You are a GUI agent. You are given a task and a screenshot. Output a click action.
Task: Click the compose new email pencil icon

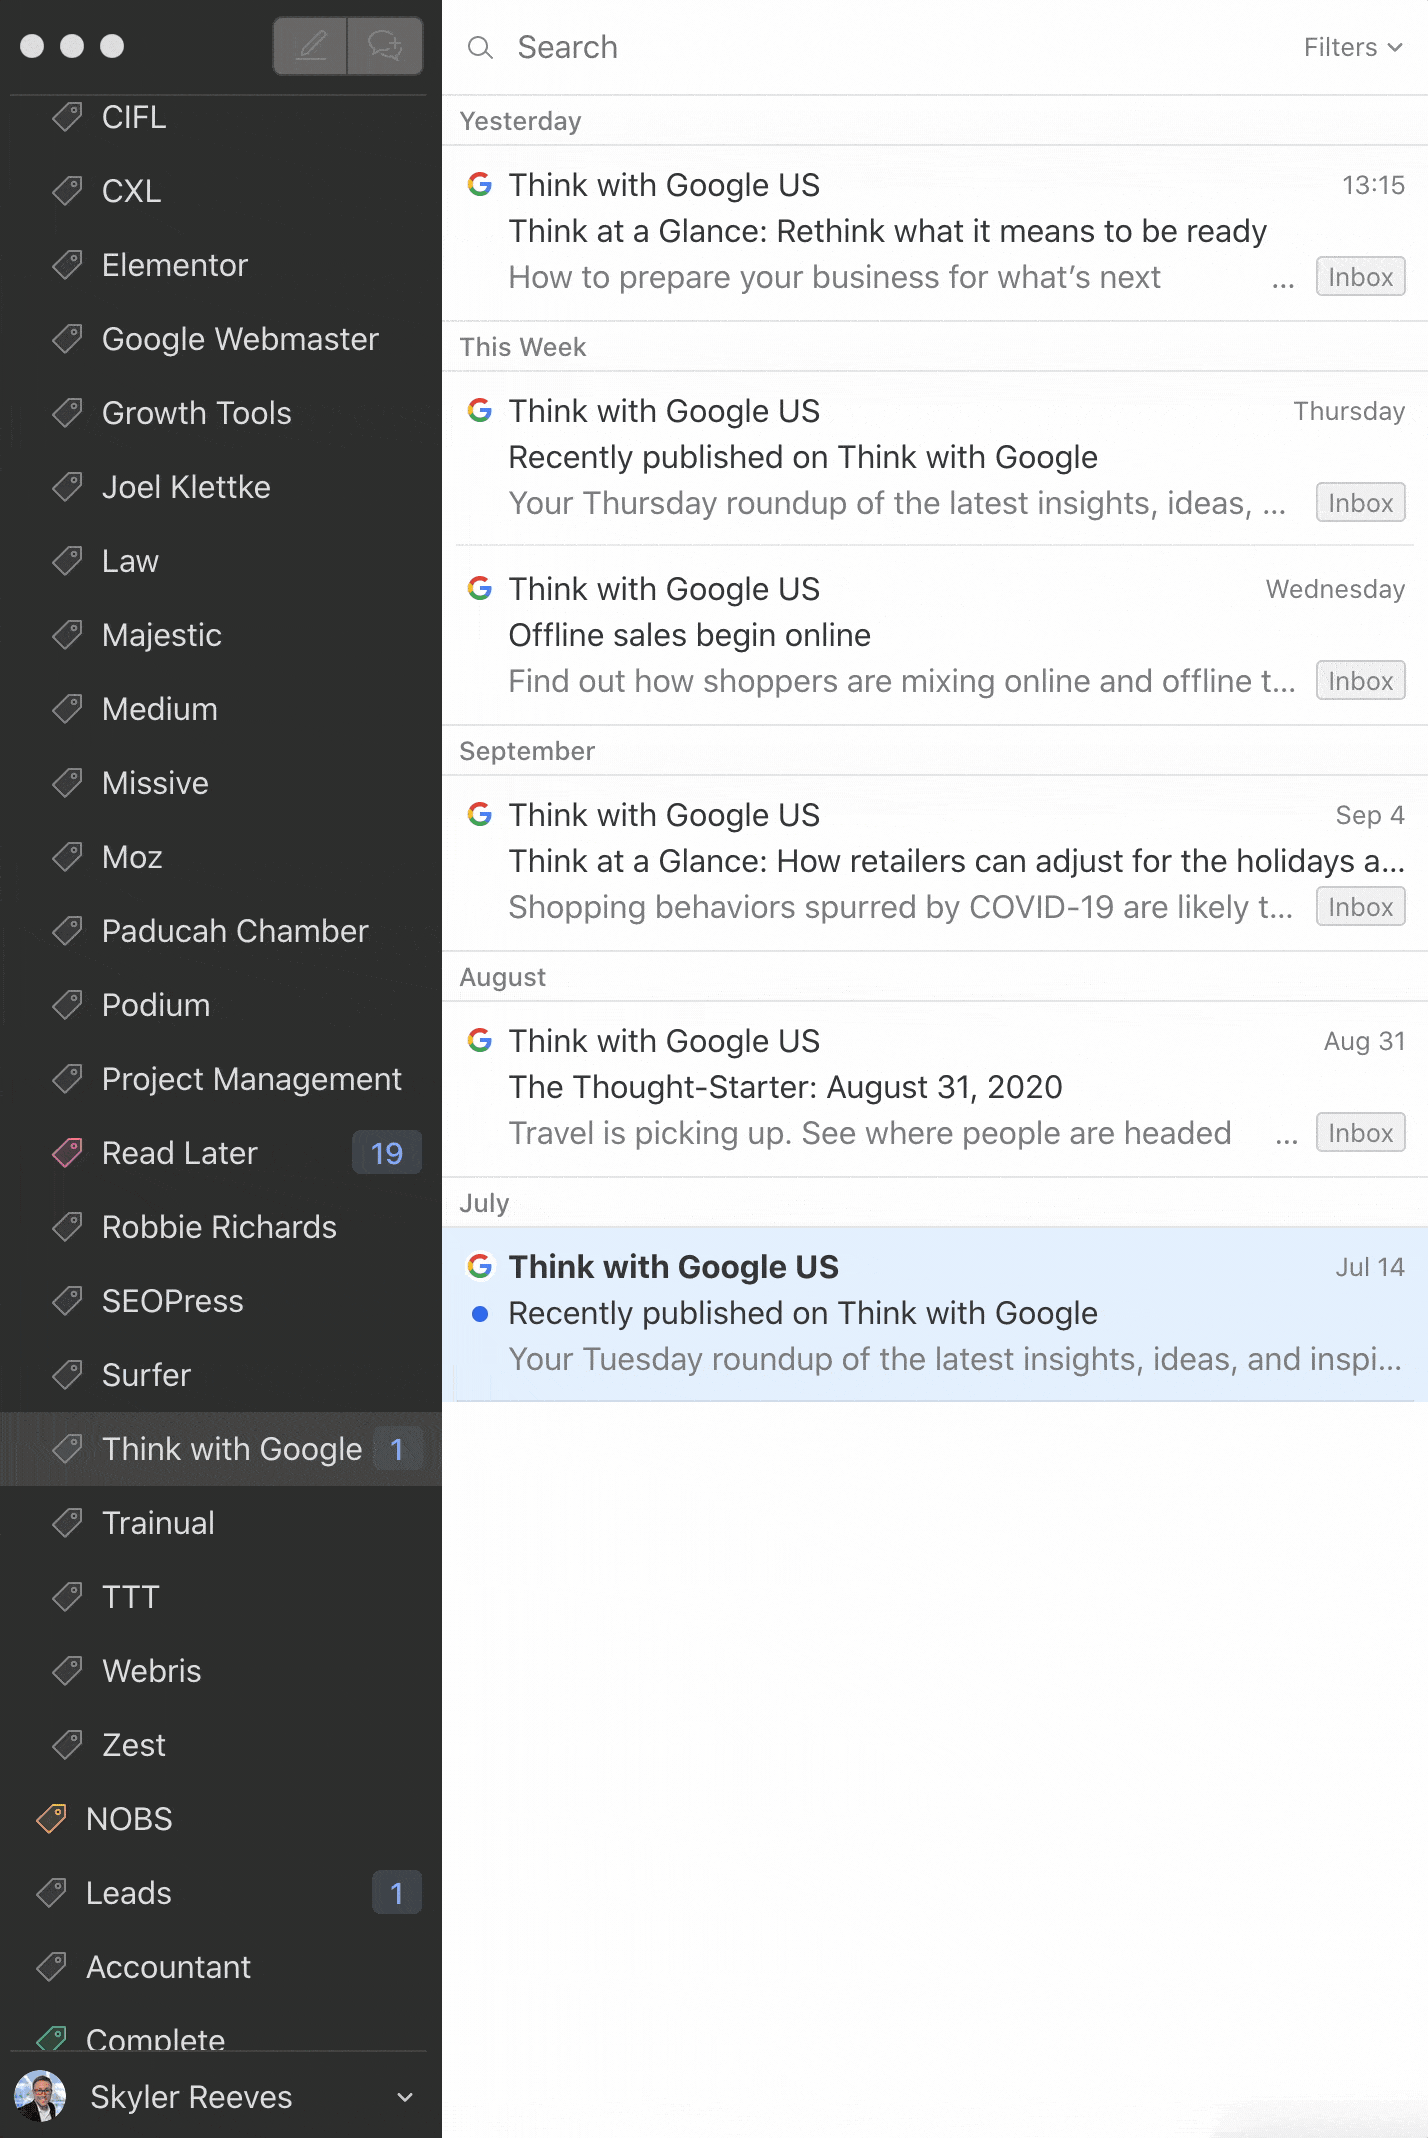point(311,46)
